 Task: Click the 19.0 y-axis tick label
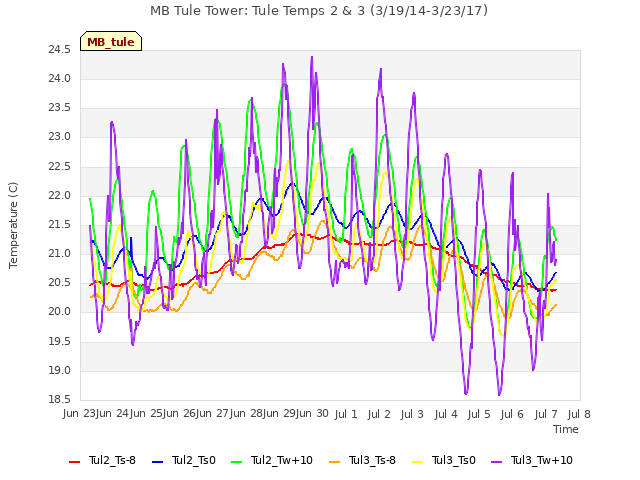point(60,371)
